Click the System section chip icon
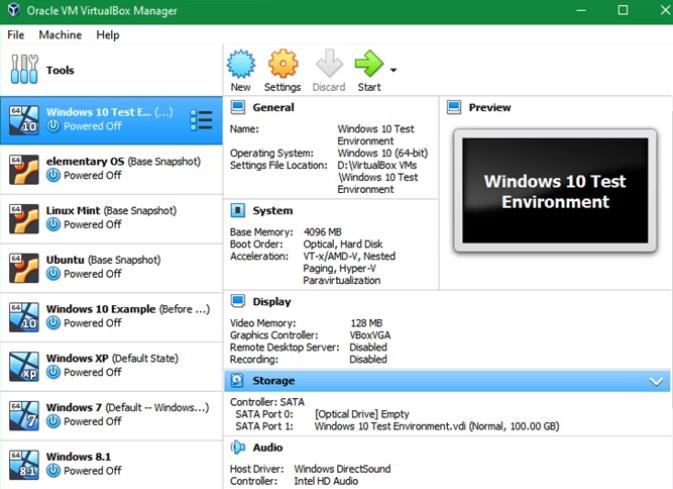The image size is (673, 489). click(x=238, y=210)
